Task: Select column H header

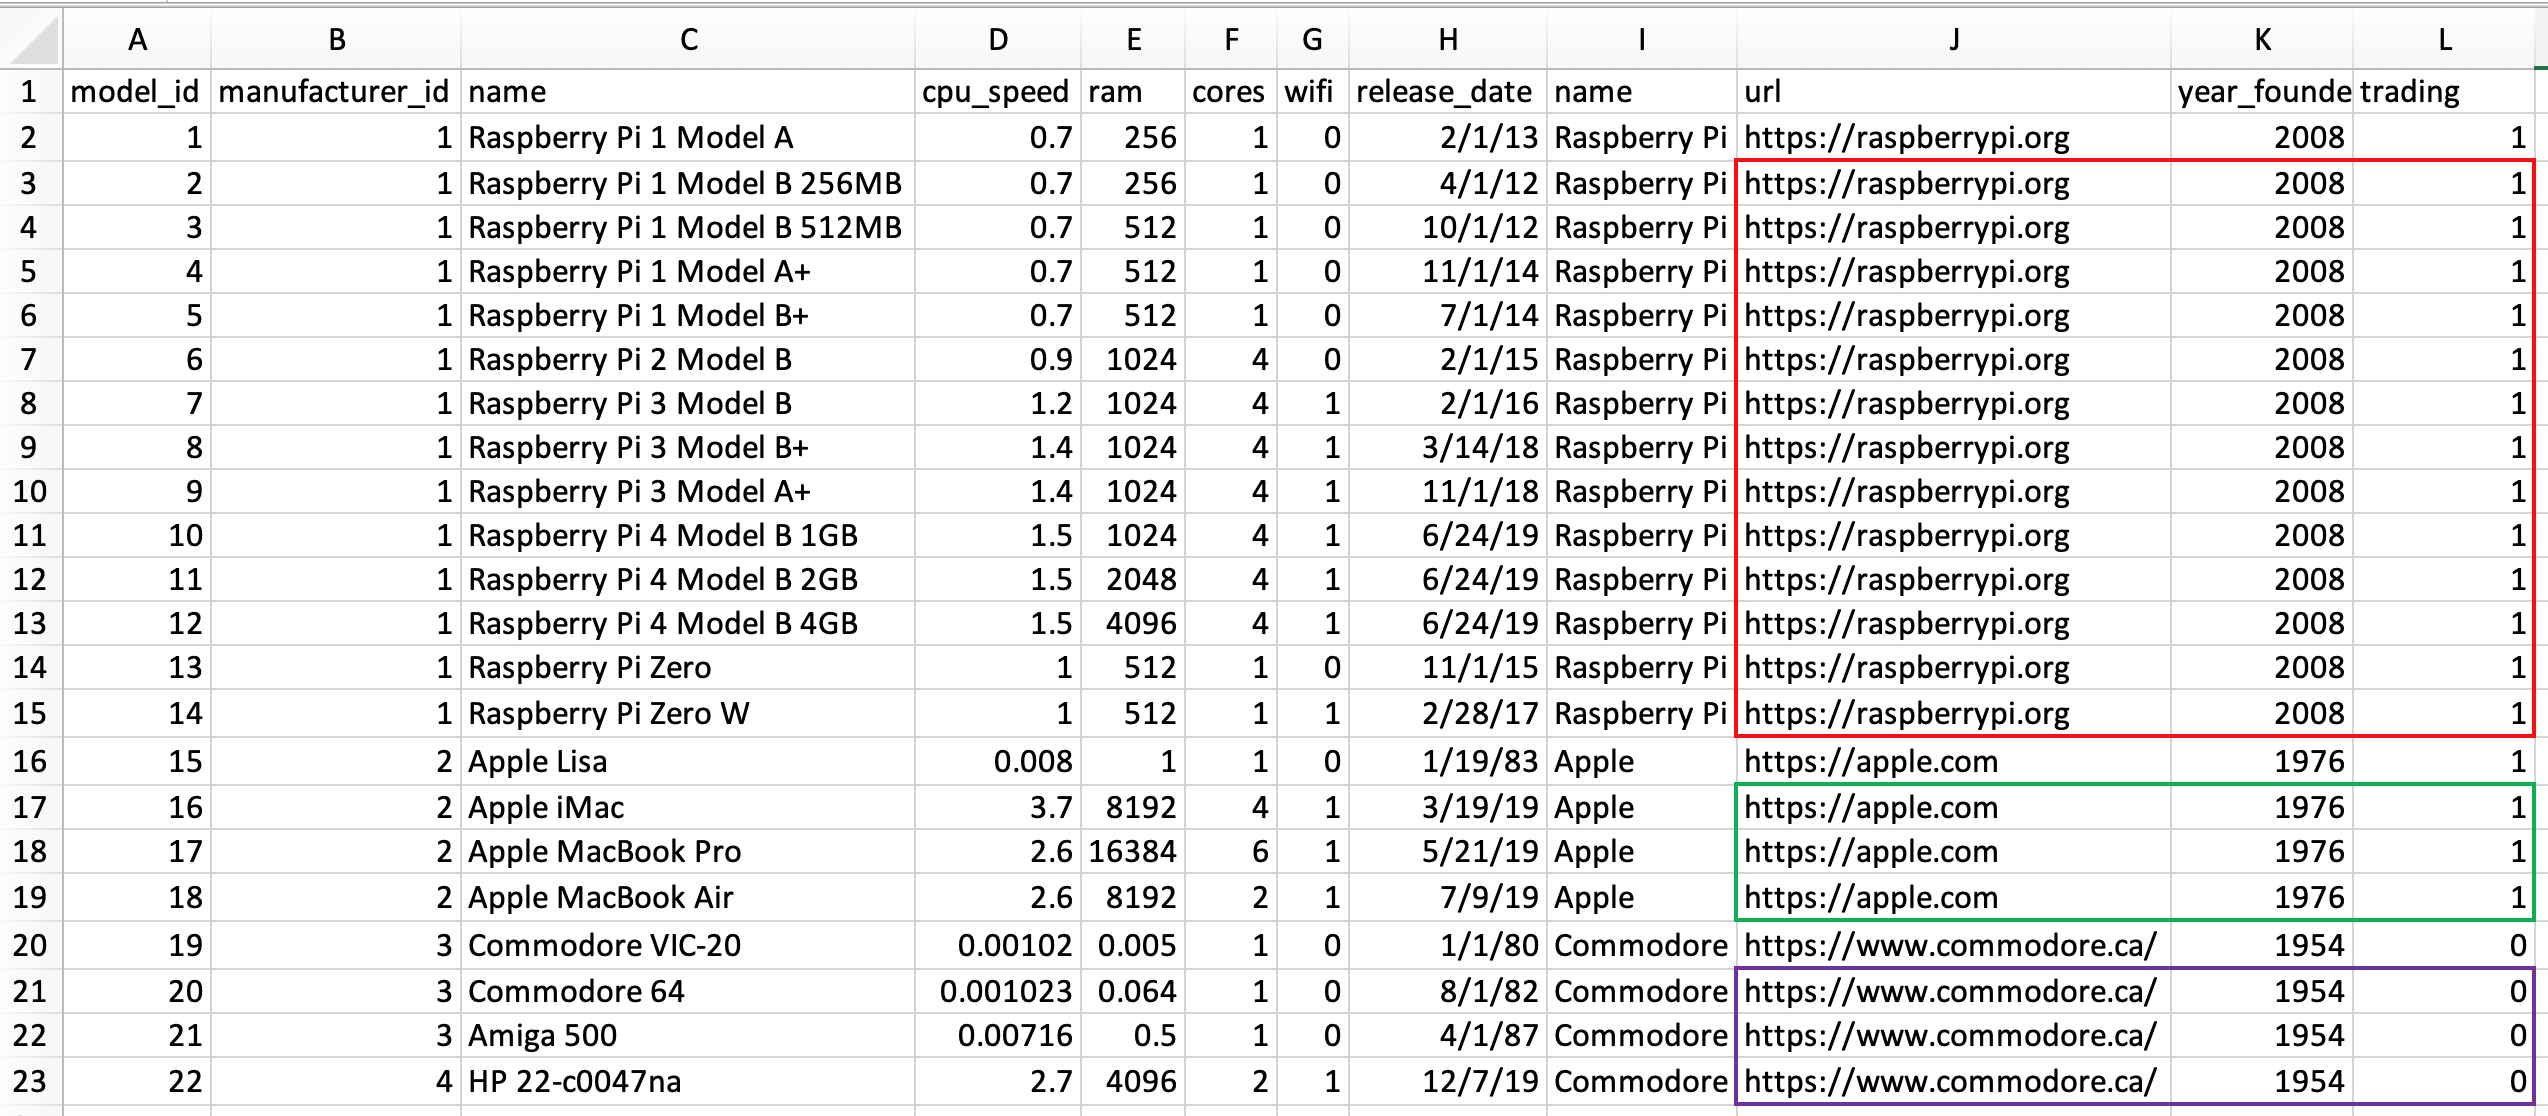Action: pos(1447,40)
